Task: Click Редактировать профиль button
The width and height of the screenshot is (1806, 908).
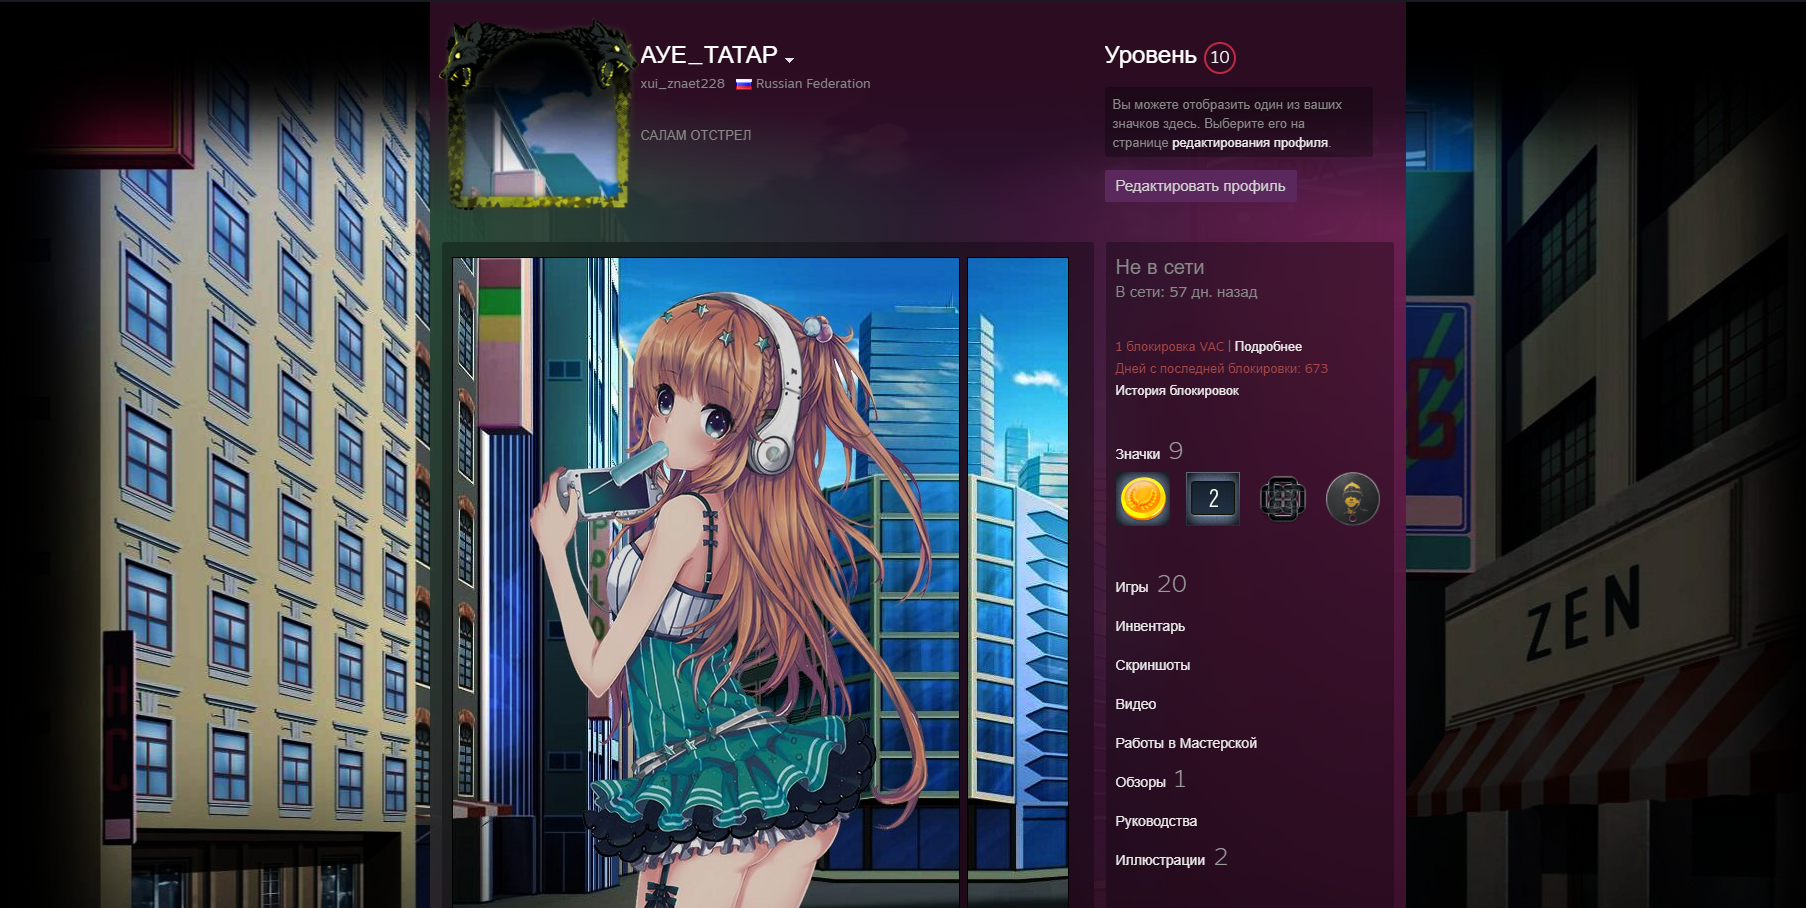Action: tap(1200, 186)
